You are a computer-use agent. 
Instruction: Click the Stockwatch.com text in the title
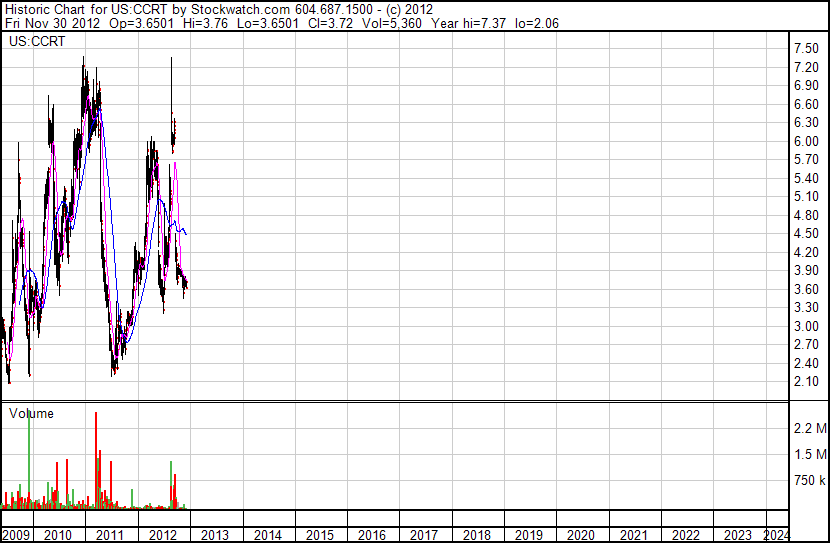240,10
